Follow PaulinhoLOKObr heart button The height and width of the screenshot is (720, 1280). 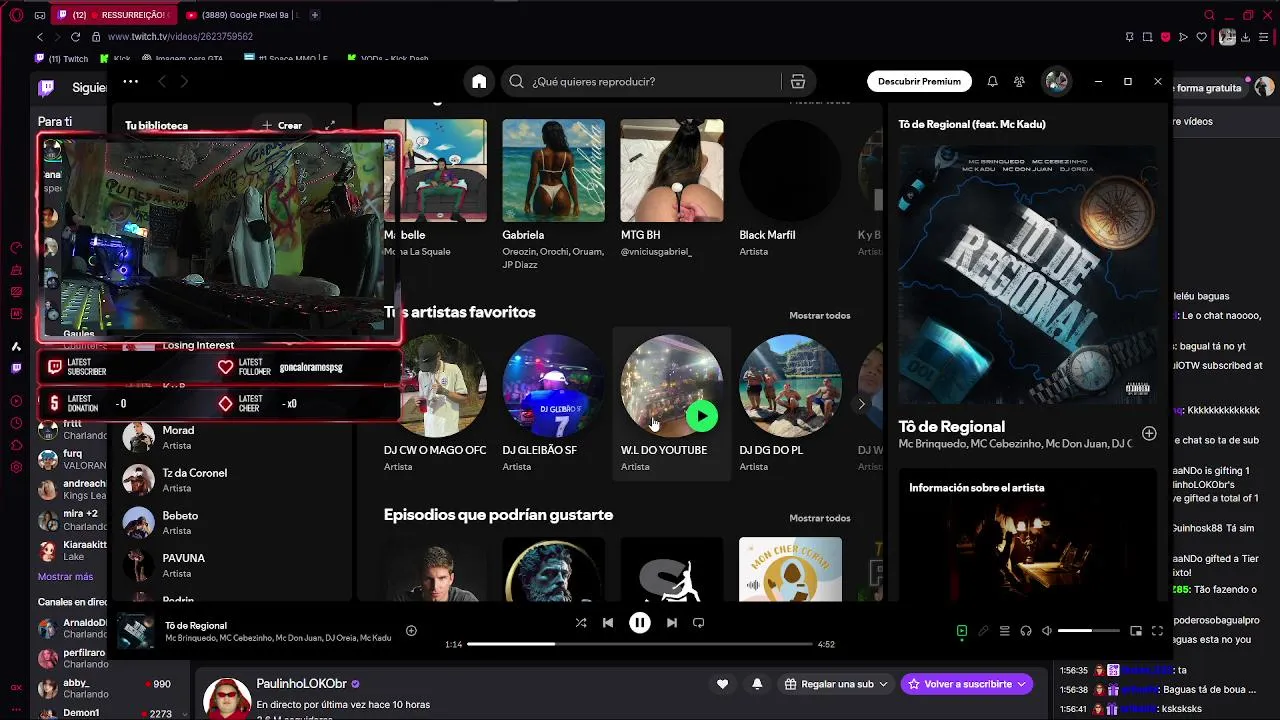722,684
